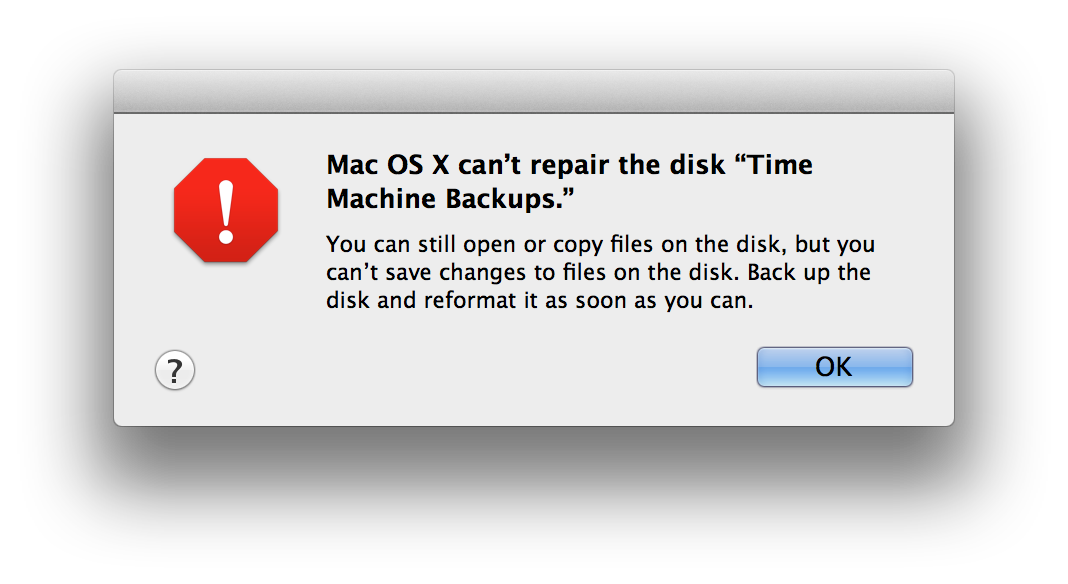Viewport: 1068px width, 584px height.
Task: Confirm the dialog with the OK button
Action: click(834, 367)
